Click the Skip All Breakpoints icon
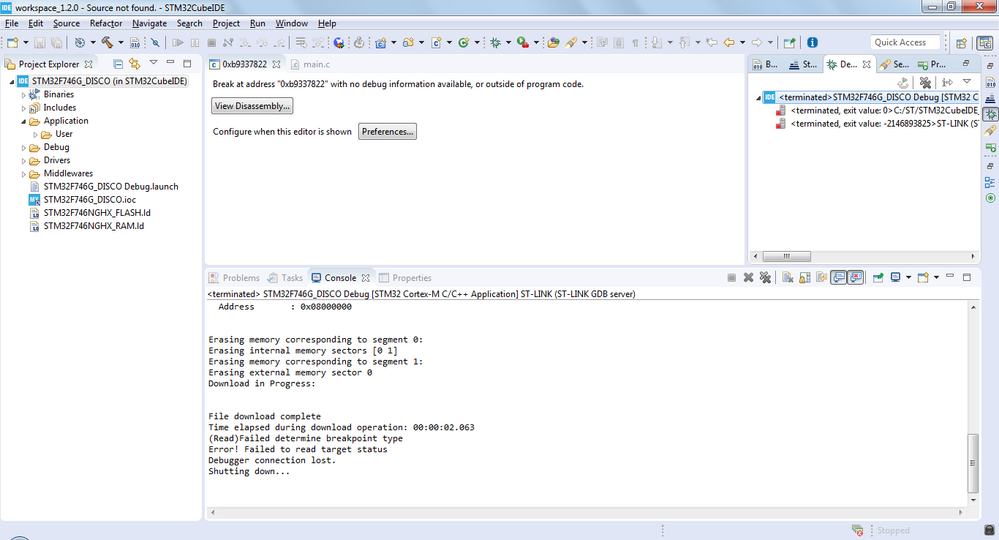 [155, 43]
